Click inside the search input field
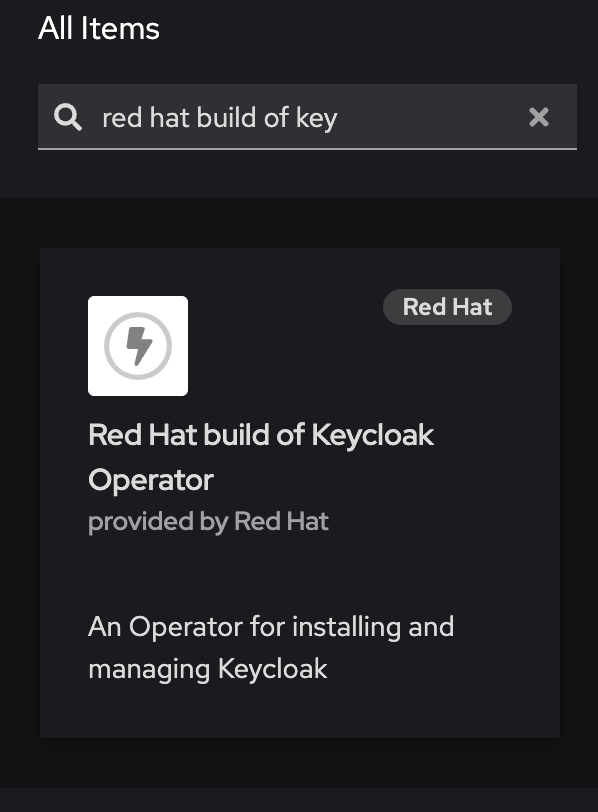 tap(300, 117)
